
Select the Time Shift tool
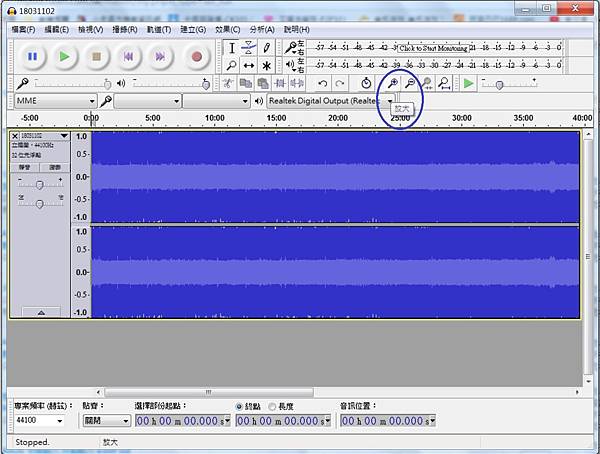point(249,66)
